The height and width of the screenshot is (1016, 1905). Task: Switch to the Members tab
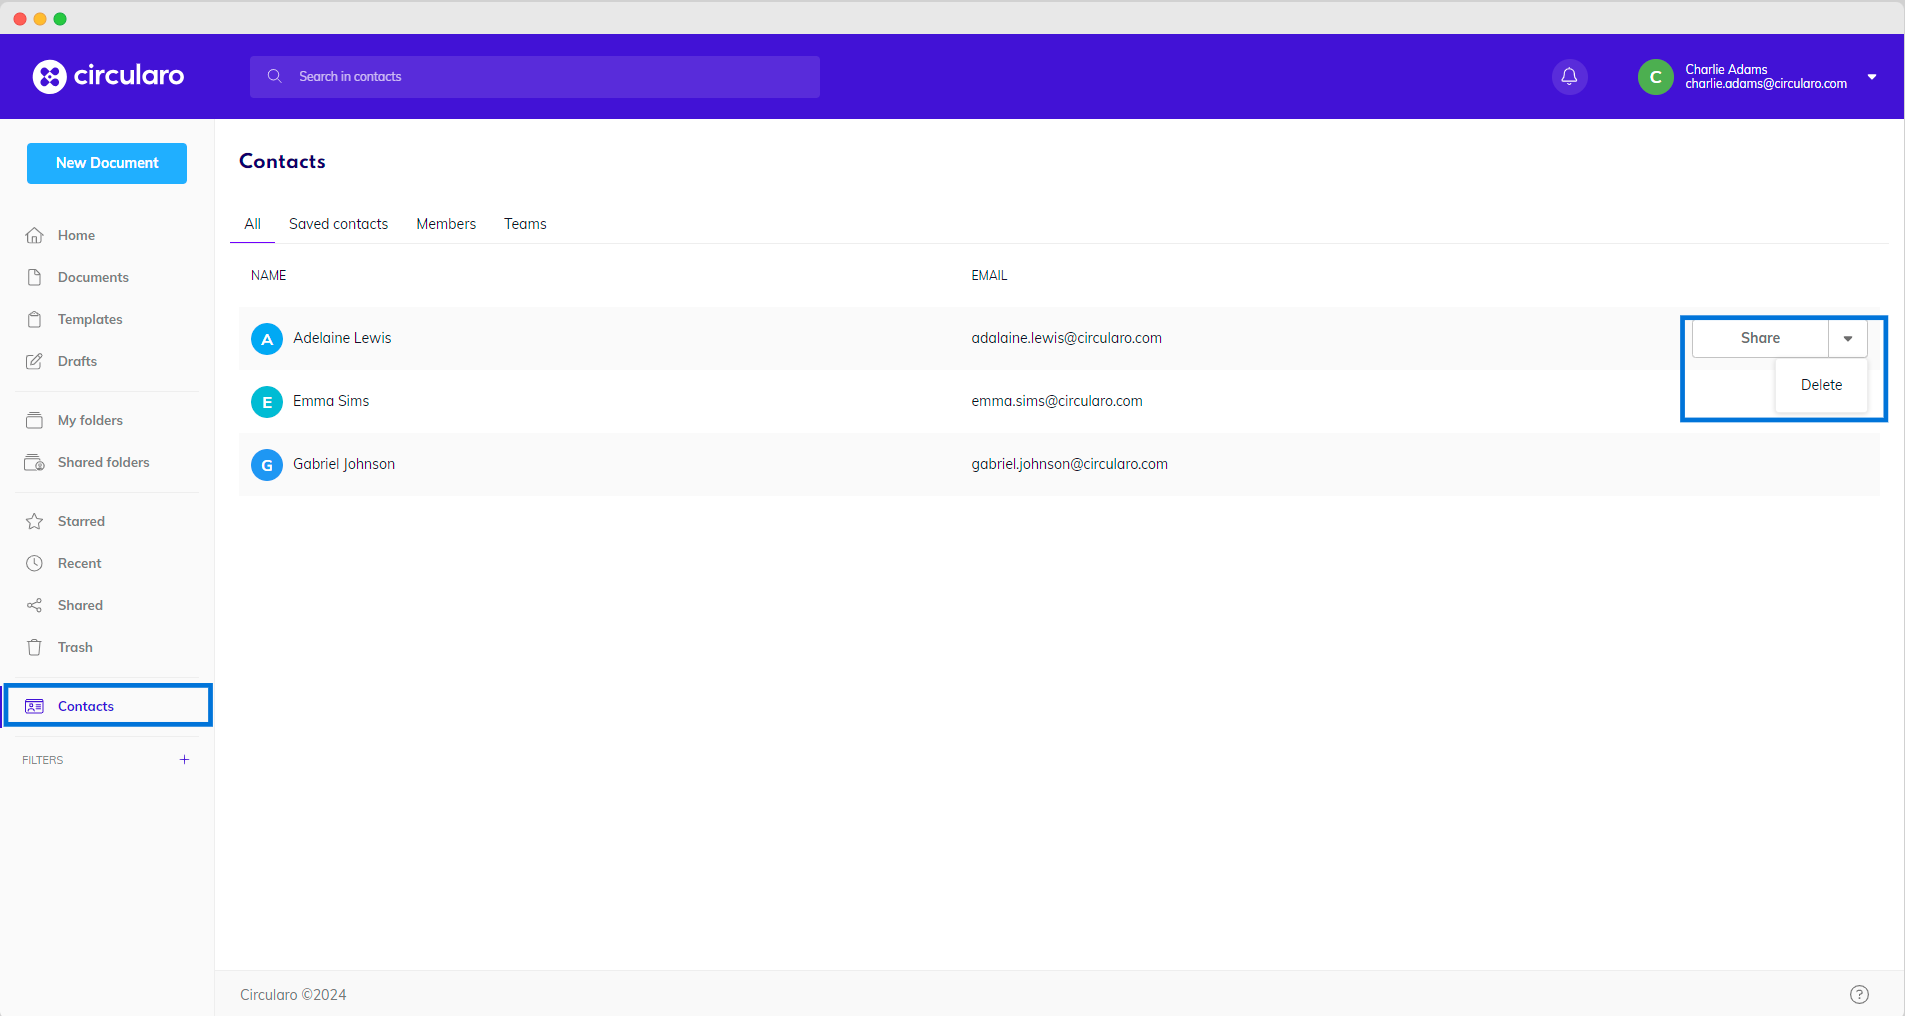click(446, 224)
